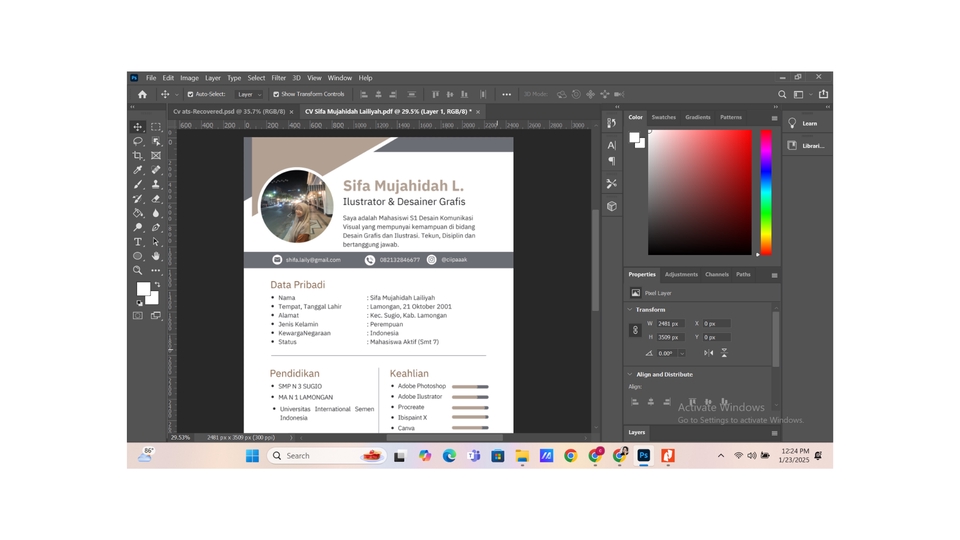Viewport: 960px width, 540px height.
Task: Click inside the red color picker field
Action: (700, 192)
